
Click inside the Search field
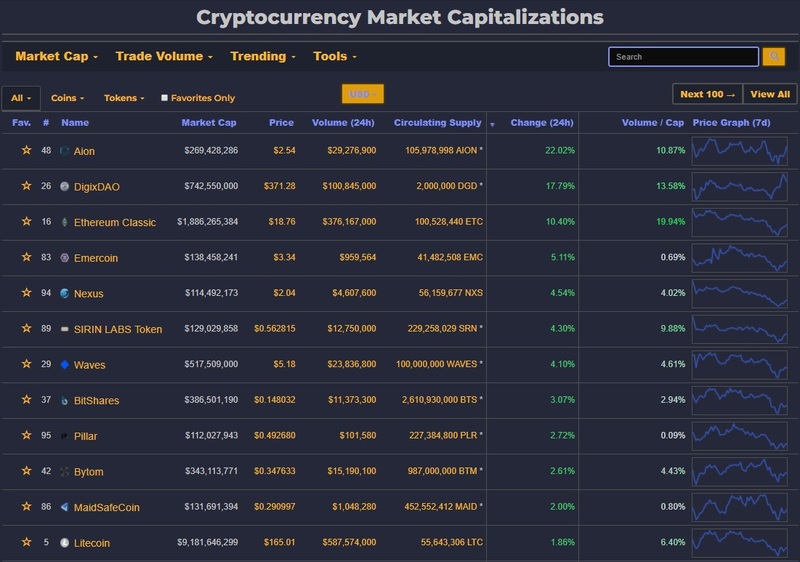[x=683, y=57]
